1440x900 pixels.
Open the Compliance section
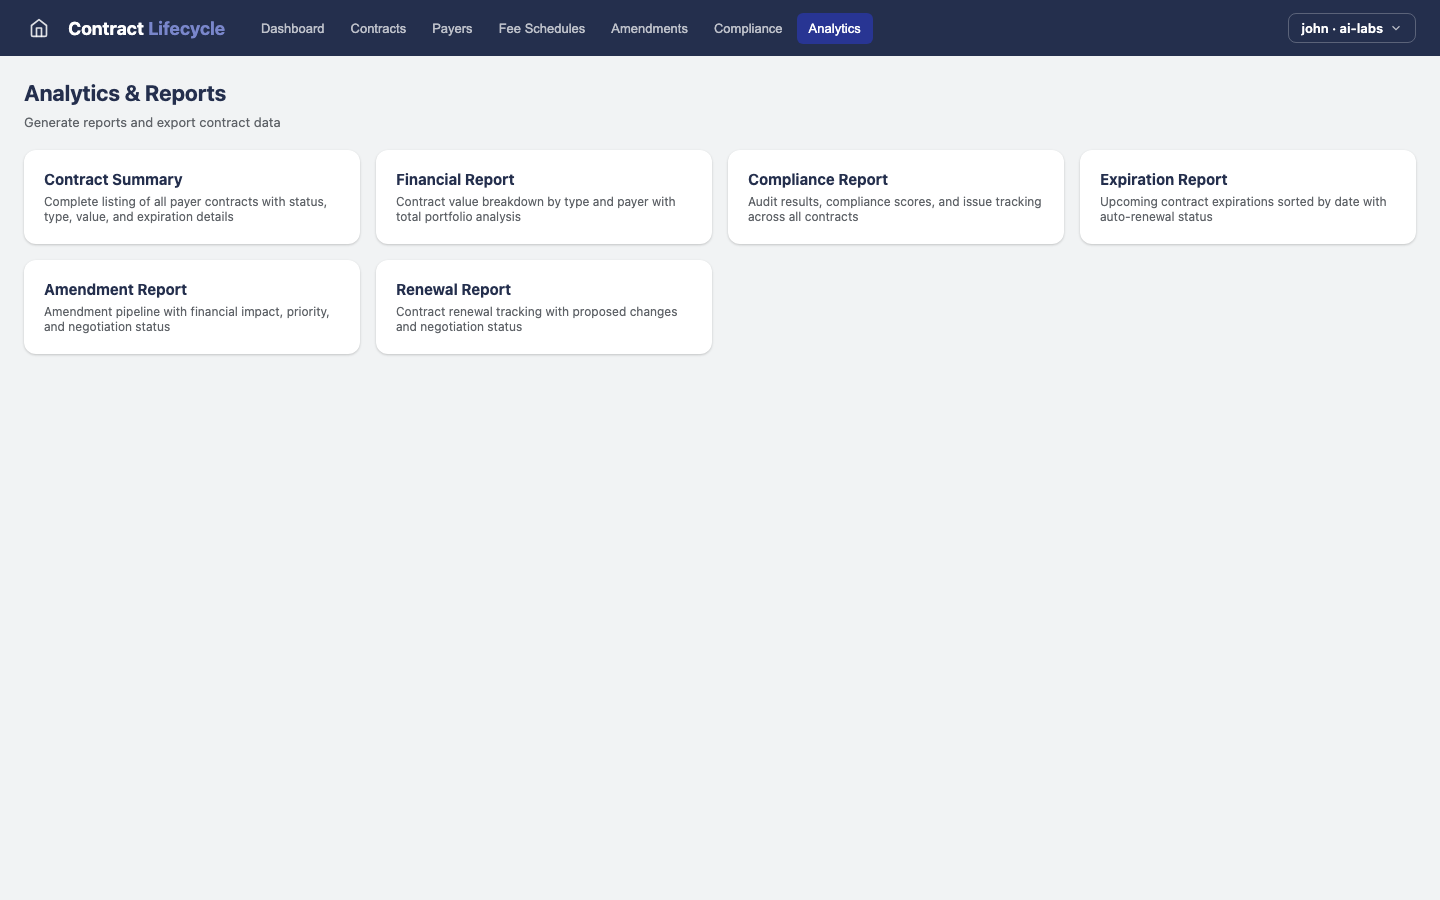[747, 28]
